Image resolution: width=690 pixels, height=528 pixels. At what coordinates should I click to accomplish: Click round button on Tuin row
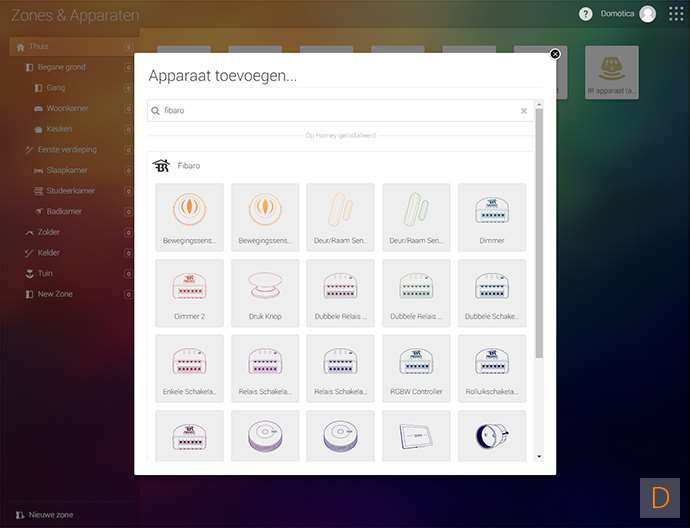[x=128, y=274]
